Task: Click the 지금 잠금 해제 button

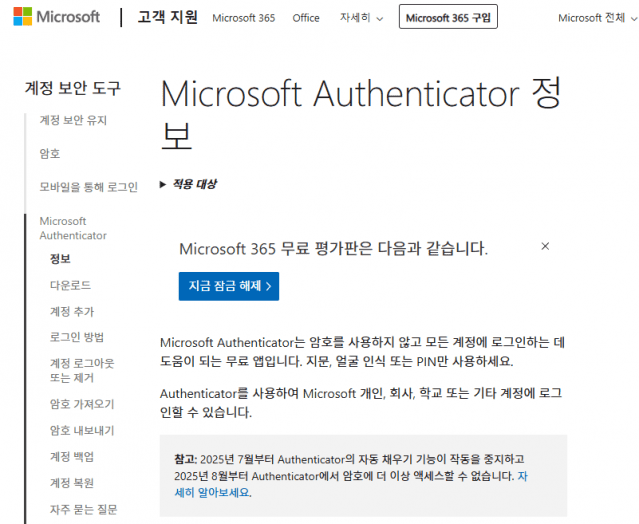Action: [229, 286]
